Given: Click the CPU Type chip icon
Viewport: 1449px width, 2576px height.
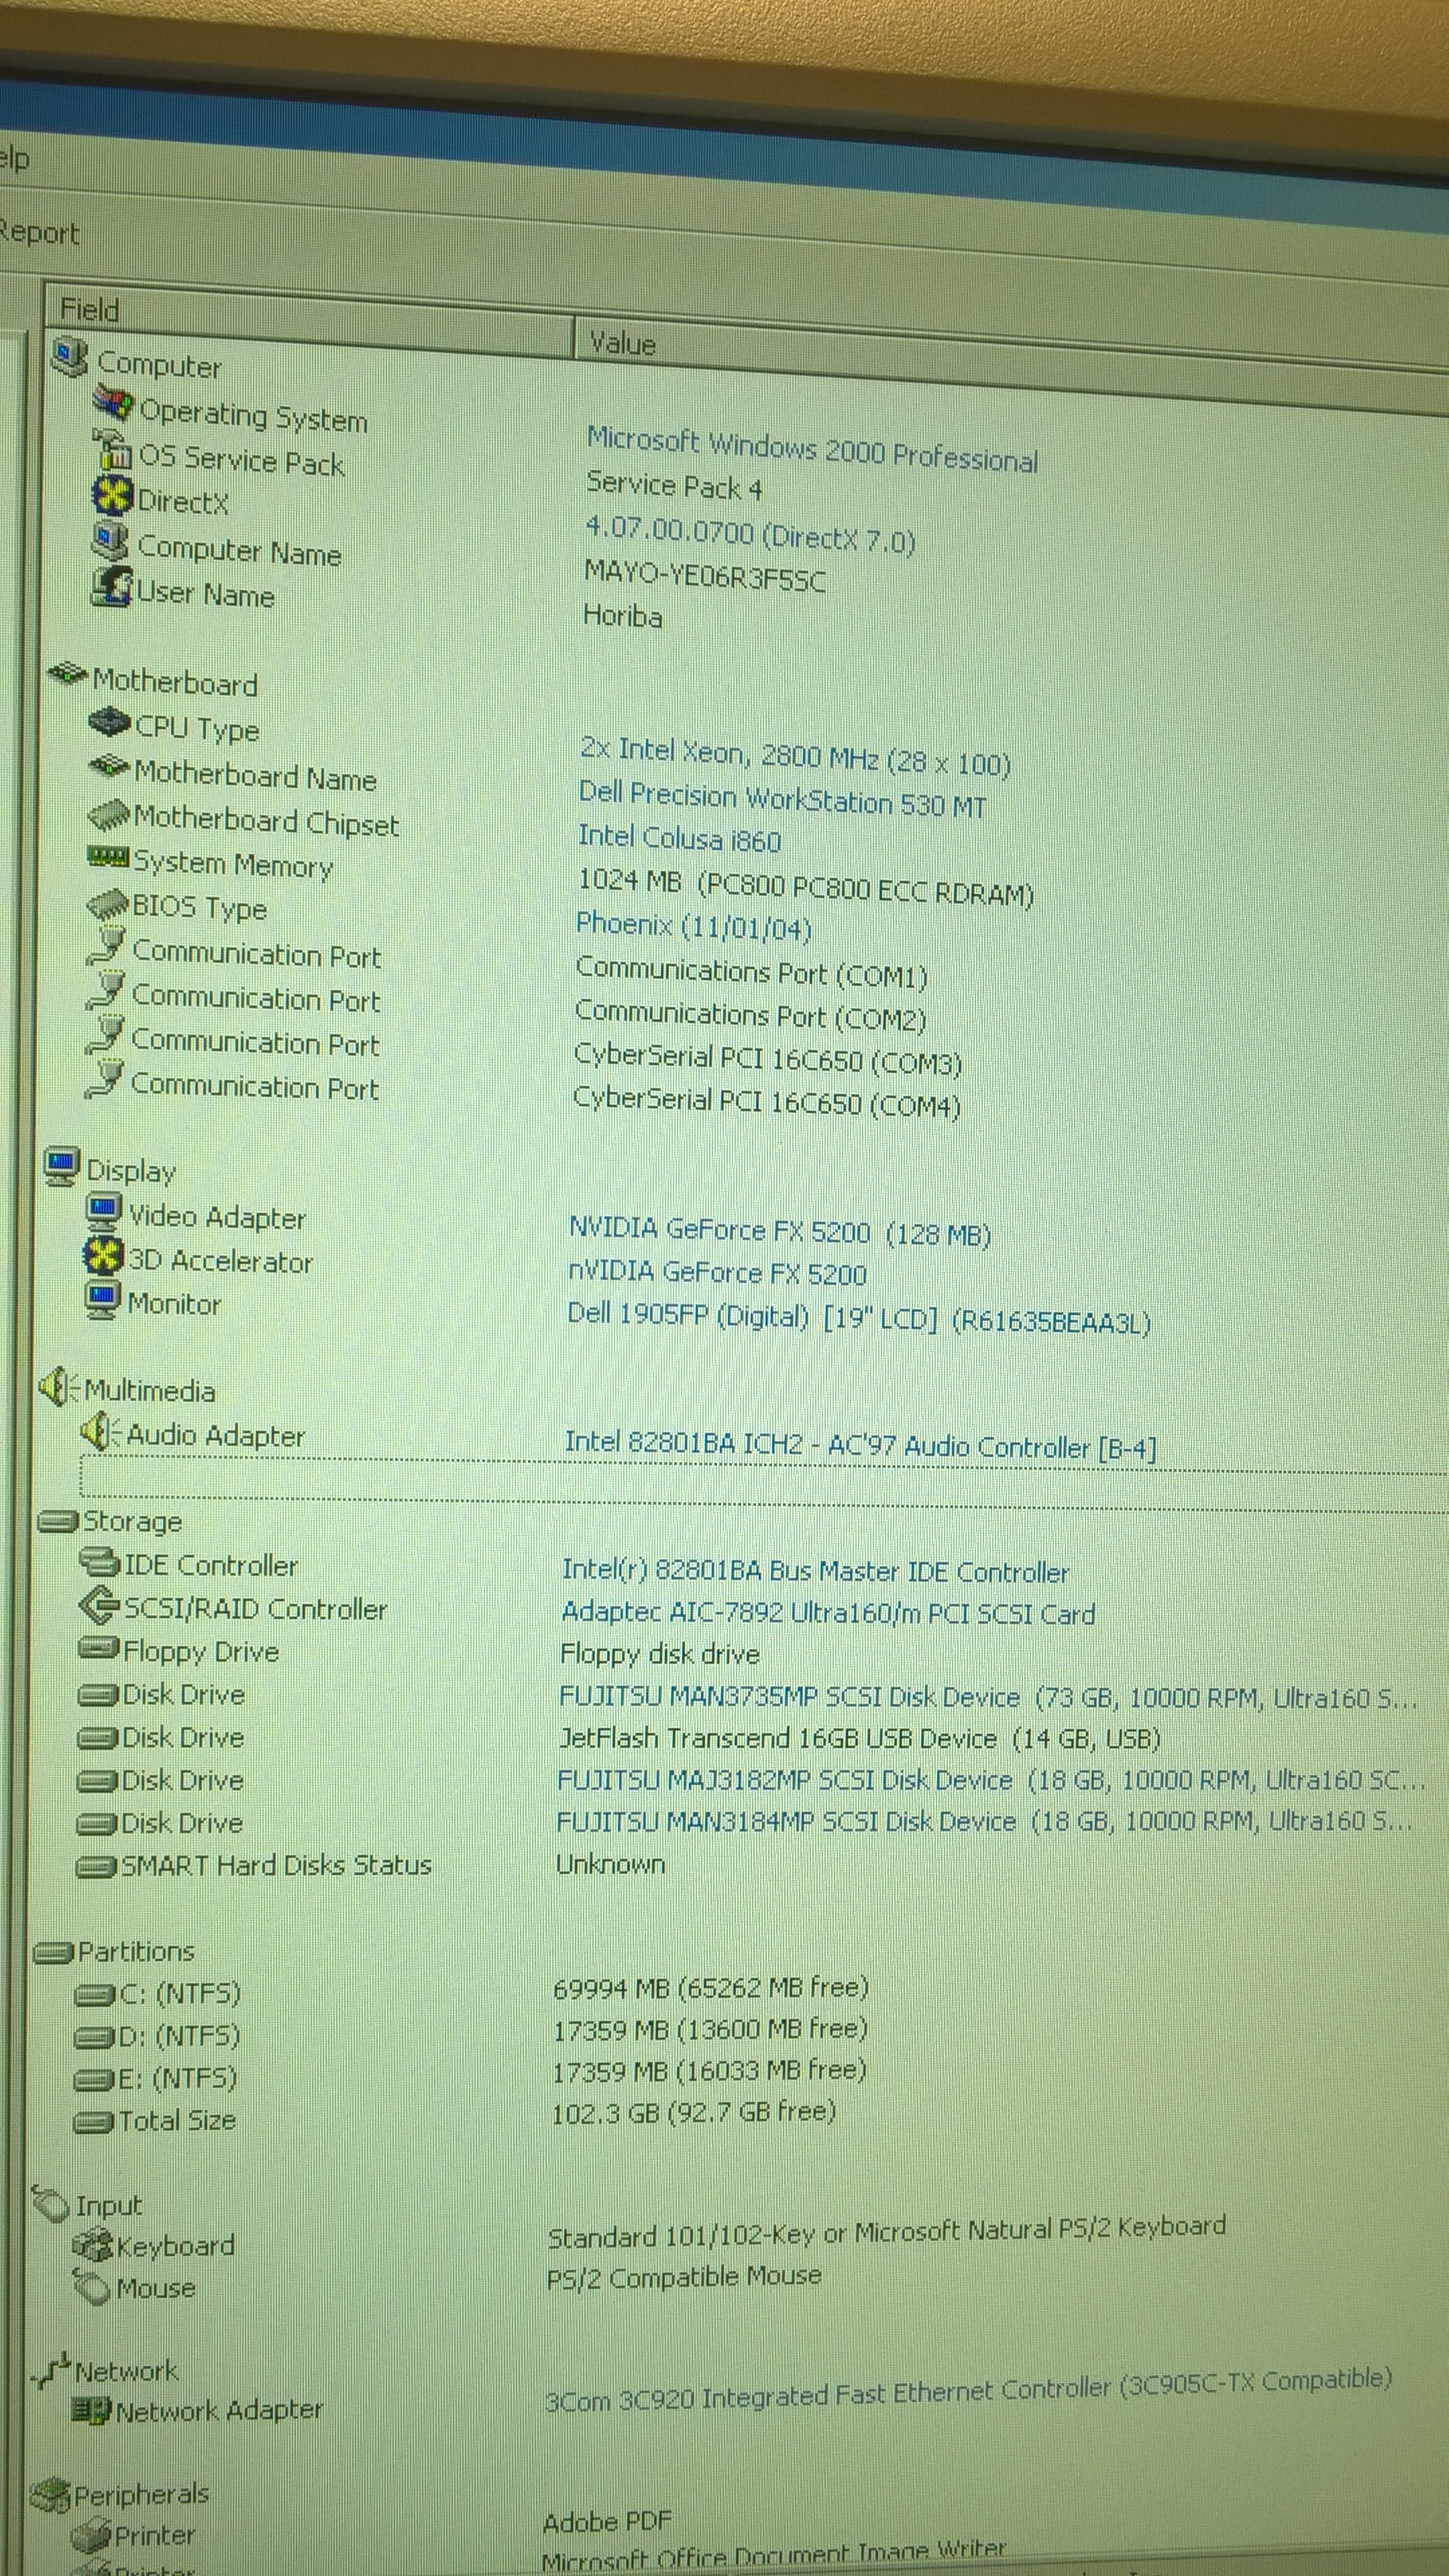Looking at the screenshot, I should point(109,722).
